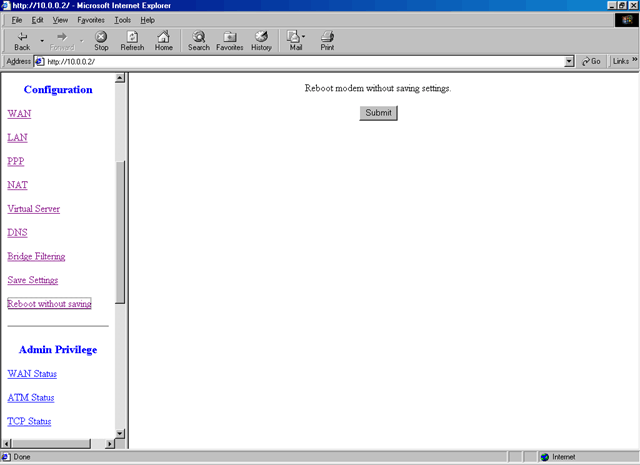This screenshot has width=640, height=465.
Task: Click the sidebar horizontal scroll left arrow
Action: (6, 443)
